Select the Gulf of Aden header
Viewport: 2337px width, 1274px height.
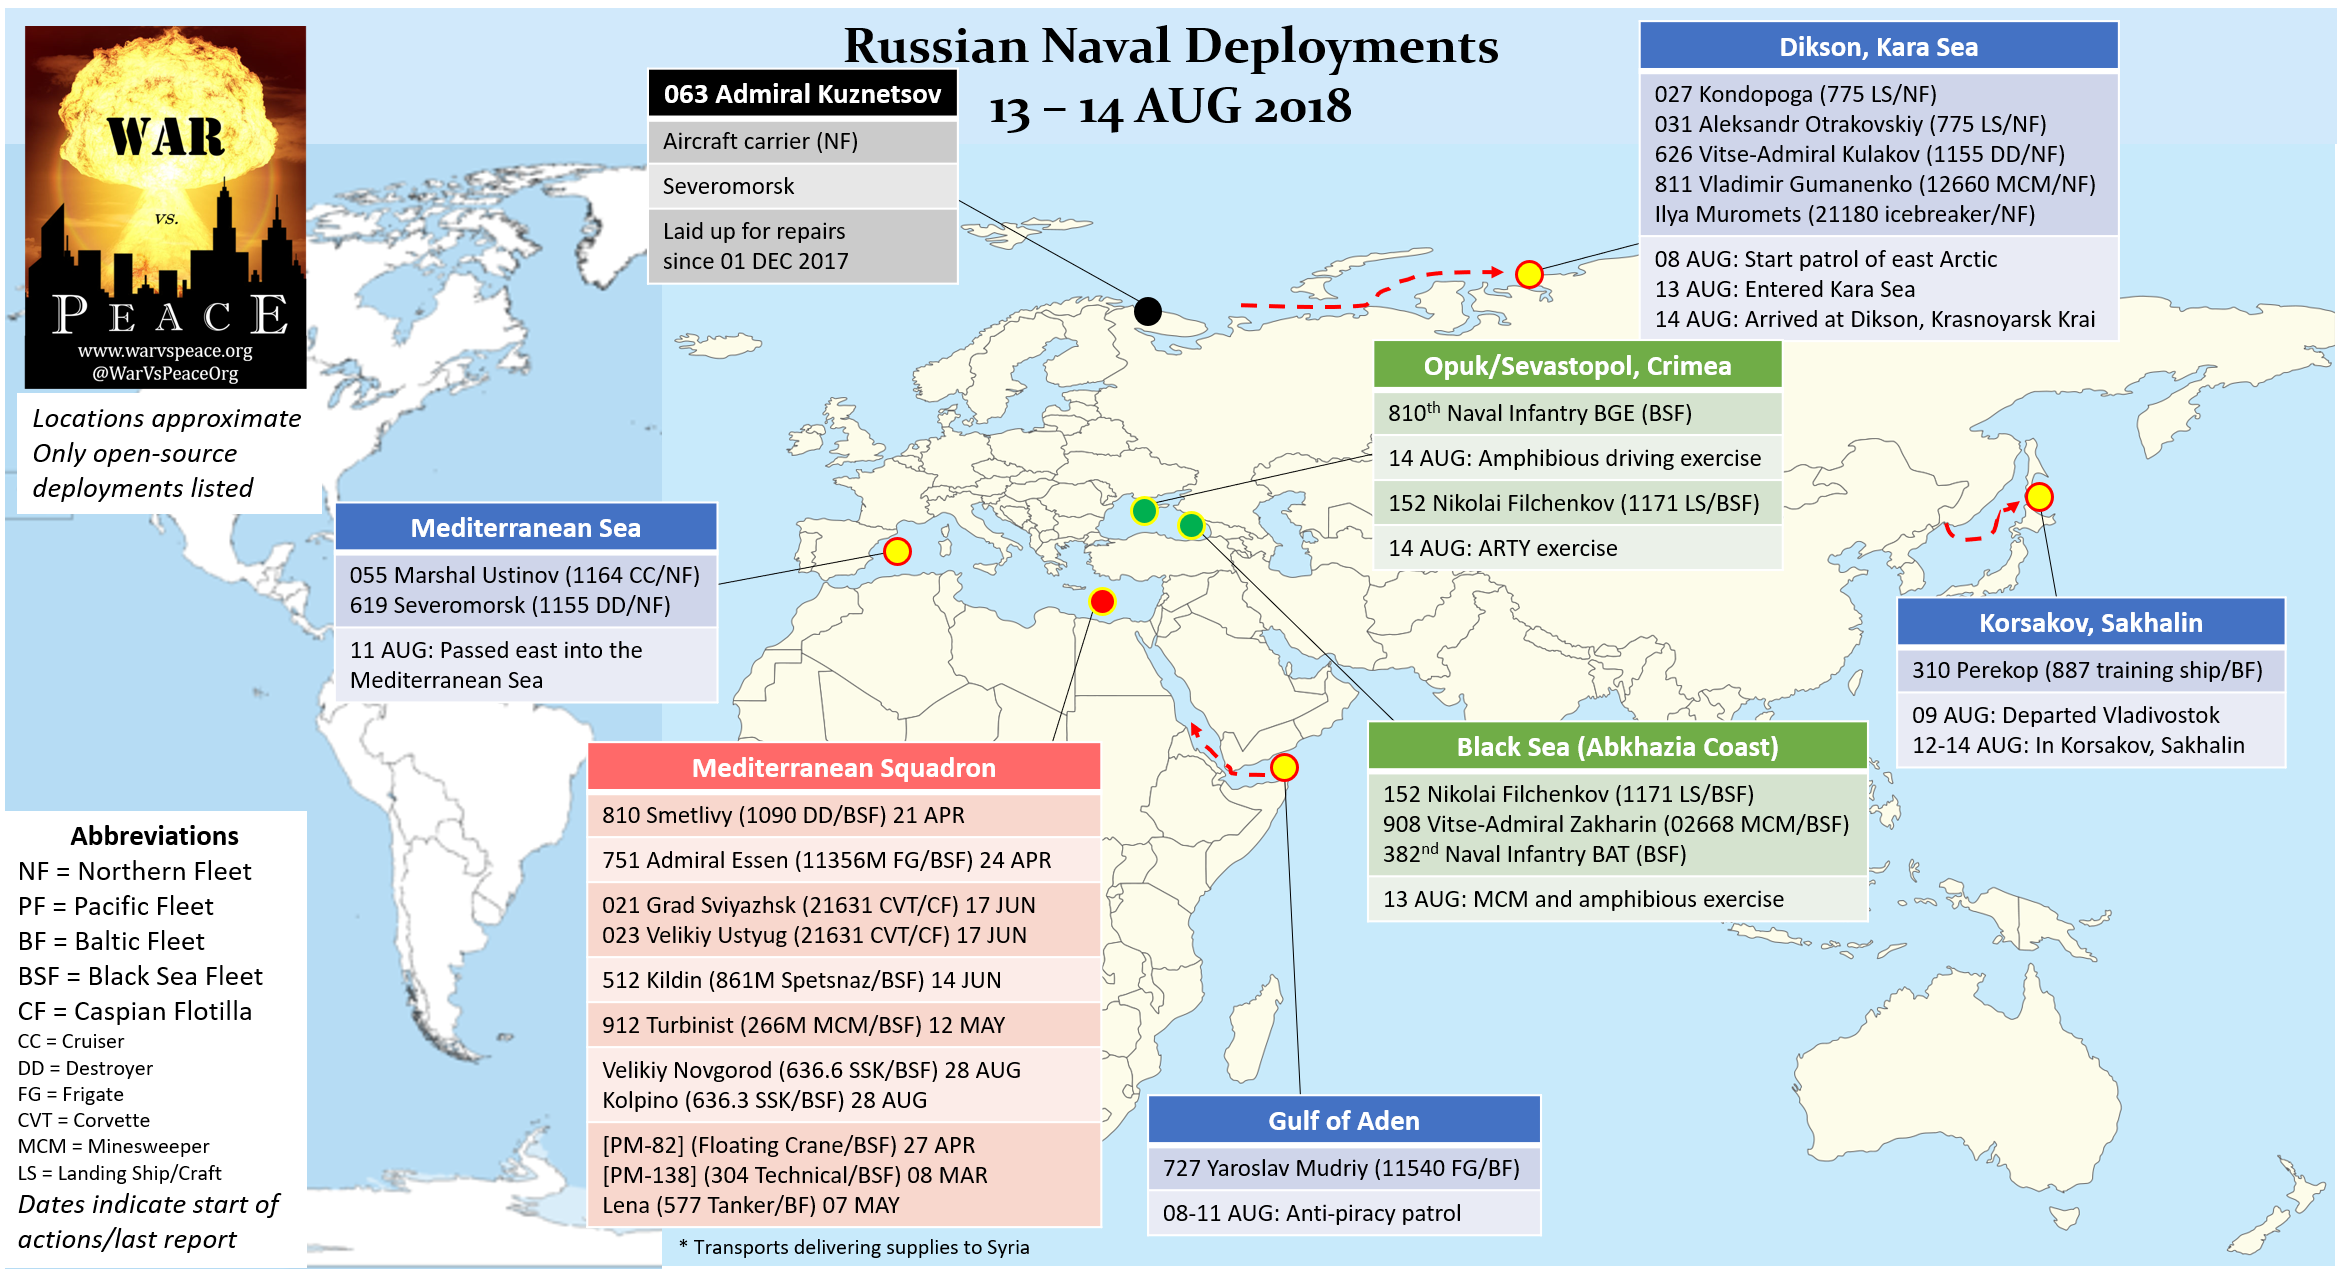click(1344, 1121)
